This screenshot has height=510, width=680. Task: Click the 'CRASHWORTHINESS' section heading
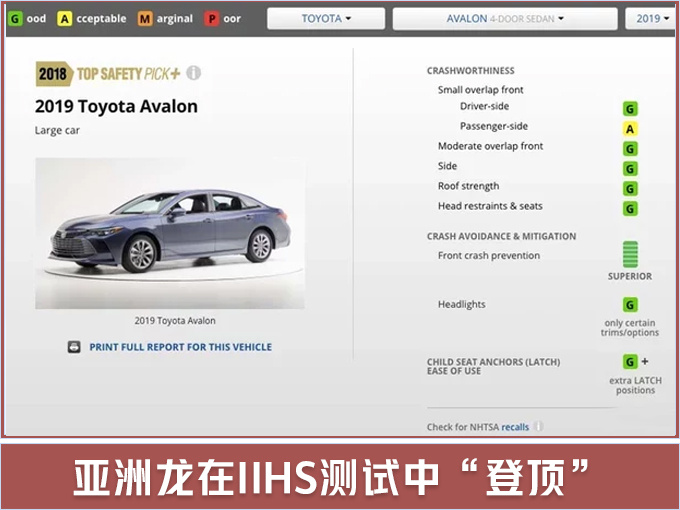pos(471,71)
